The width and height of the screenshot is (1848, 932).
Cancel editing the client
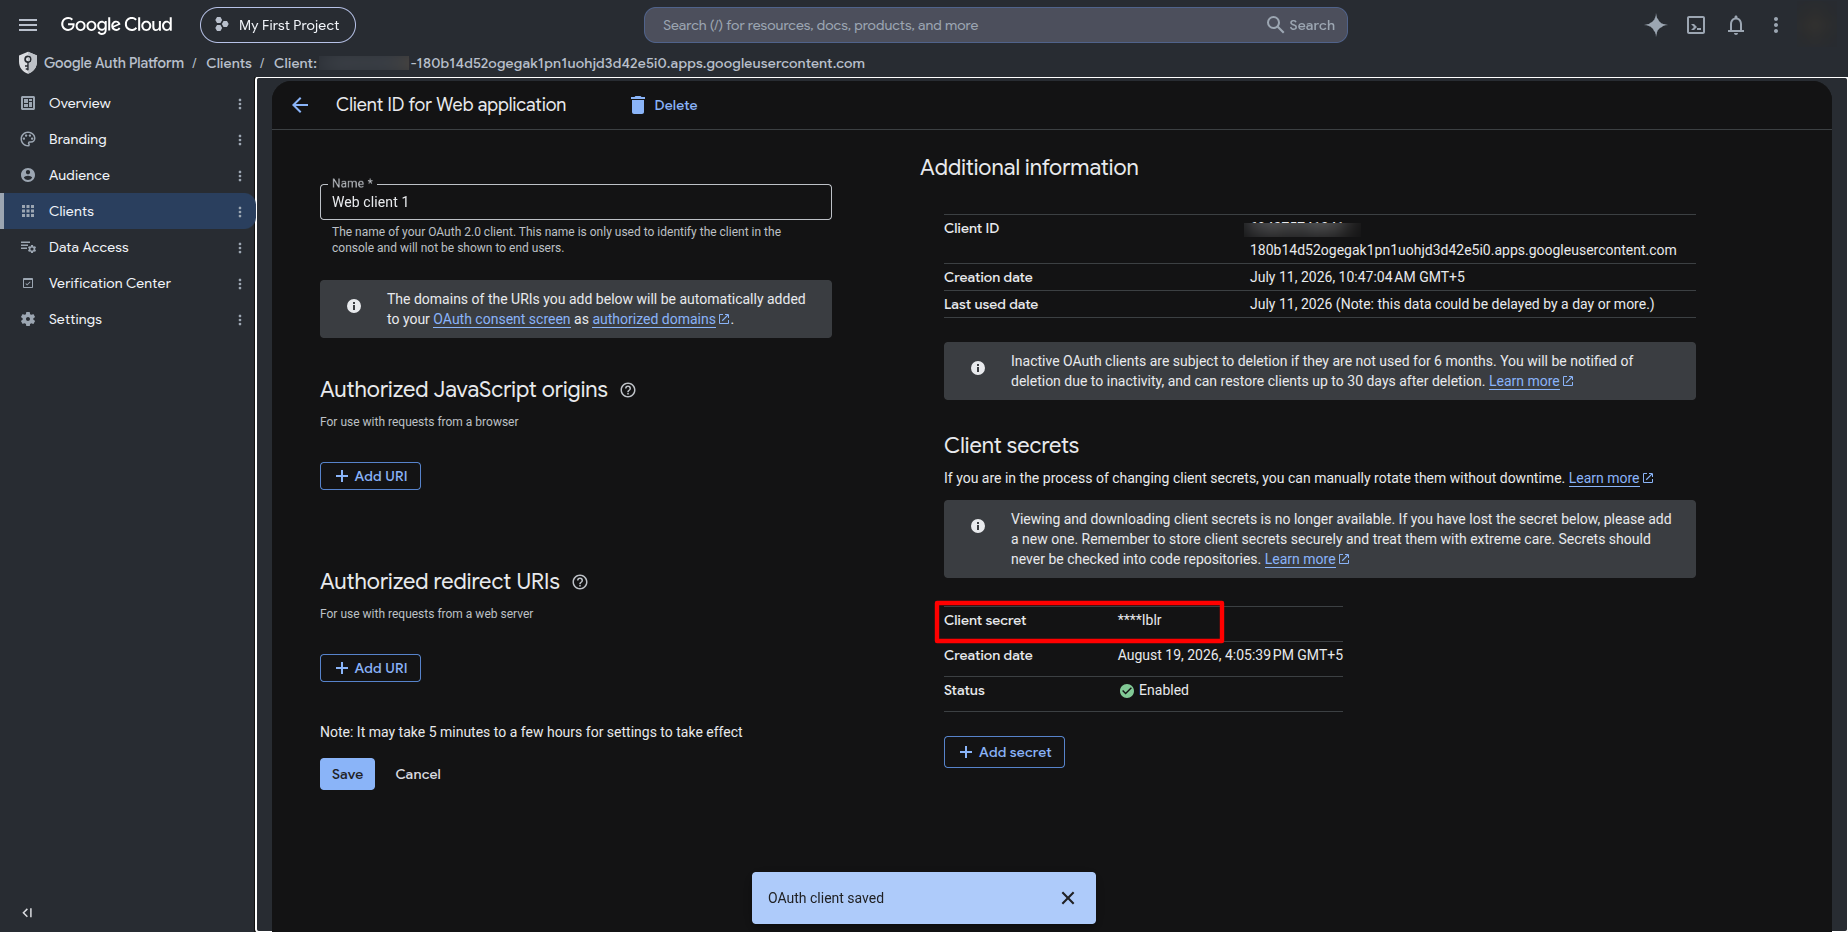point(418,774)
